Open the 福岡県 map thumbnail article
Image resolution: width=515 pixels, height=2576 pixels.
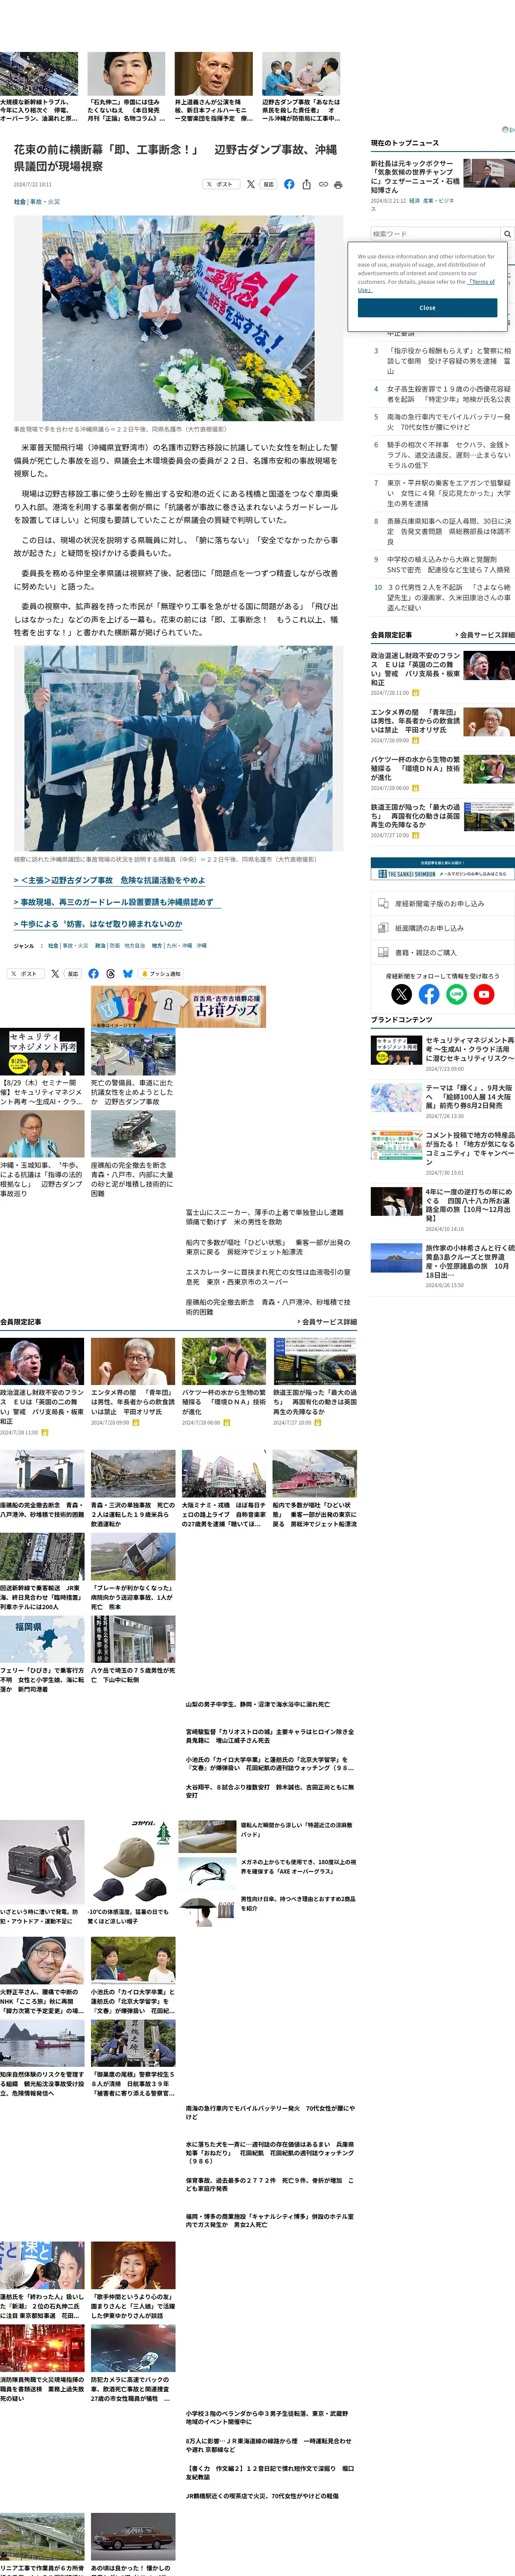(x=42, y=1639)
